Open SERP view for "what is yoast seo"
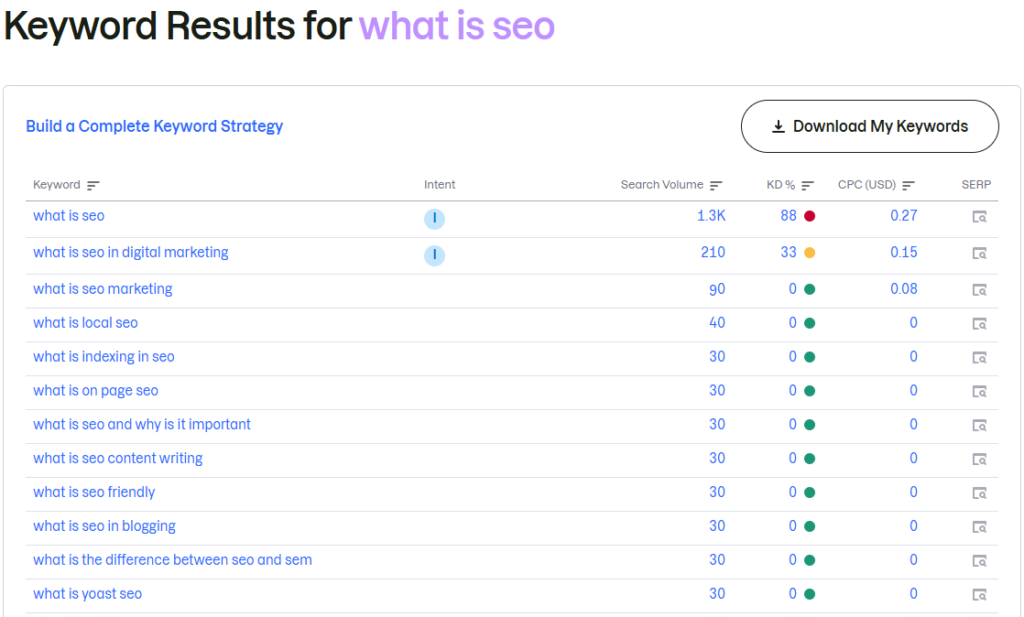The image size is (1024, 617). [978, 593]
